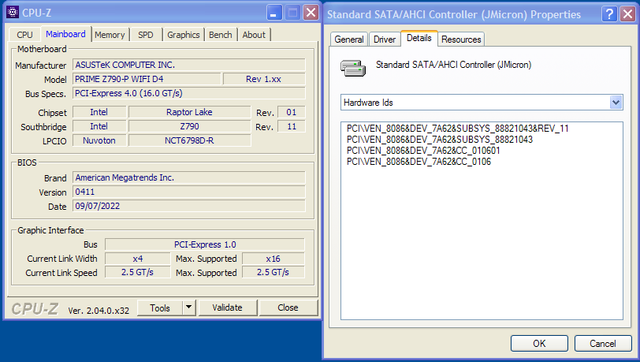Click the American Megatrends Inc. BIOS brand

point(189,178)
